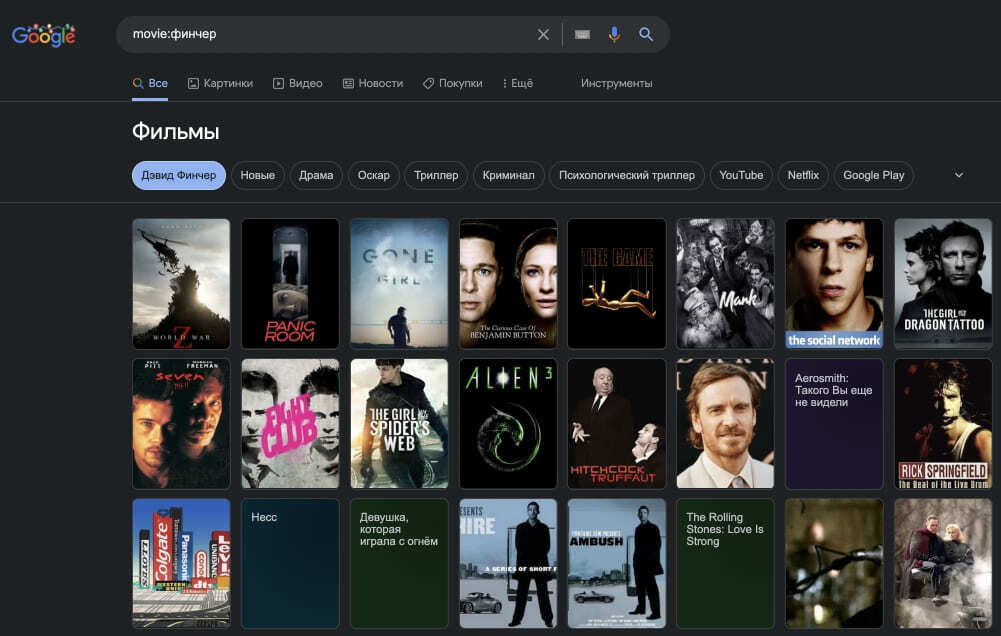
Task: Open The Girl in Spider's Web poster
Action: click(x=400, y=424)
